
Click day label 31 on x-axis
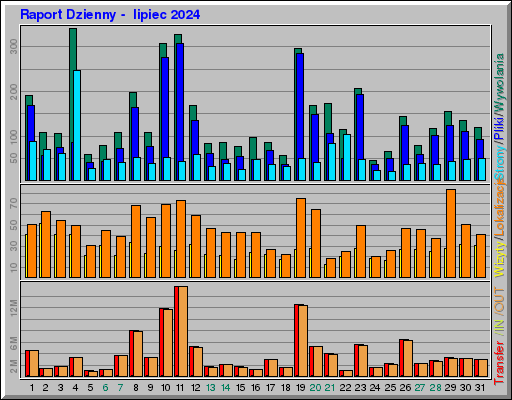(x=480, y=388)
